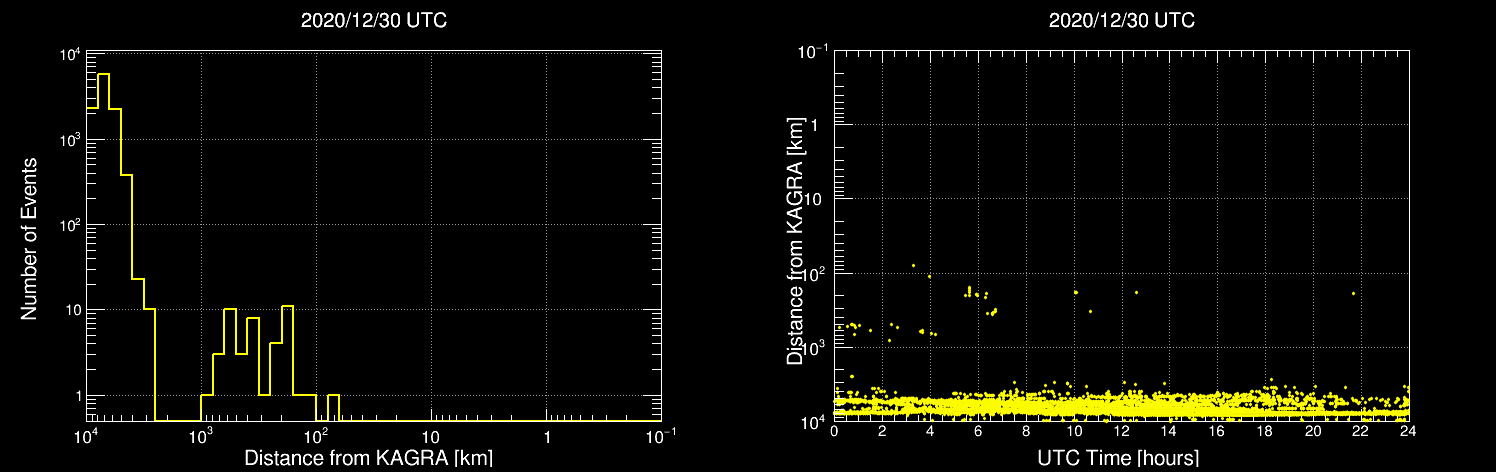Click the "10" tick on histogram x-axis
The image size is (1496, 472).
(431, 438)
